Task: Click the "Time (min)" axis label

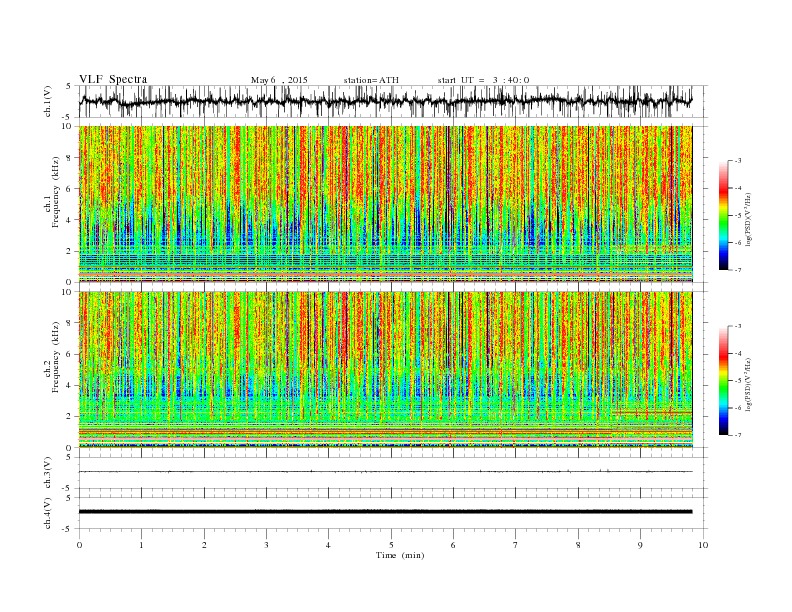Action: click(400, 555)
